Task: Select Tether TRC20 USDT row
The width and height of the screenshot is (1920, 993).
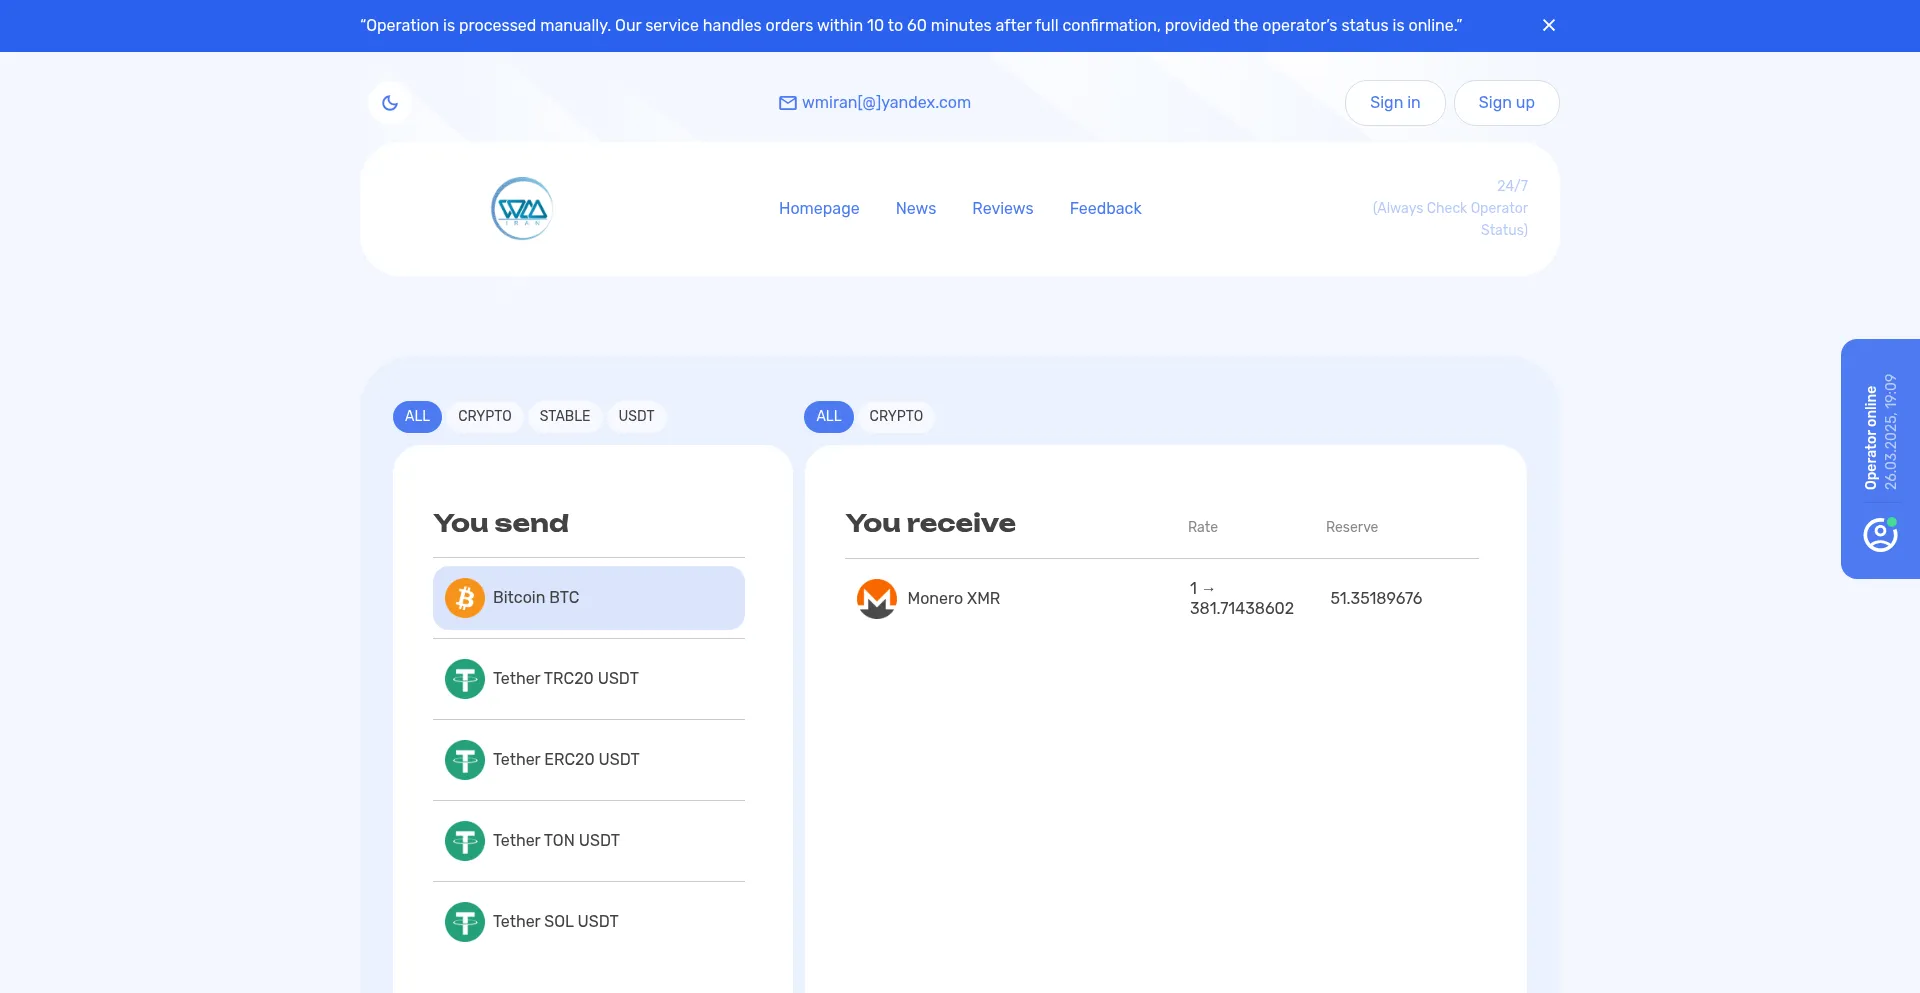Action: pos(589,679)
